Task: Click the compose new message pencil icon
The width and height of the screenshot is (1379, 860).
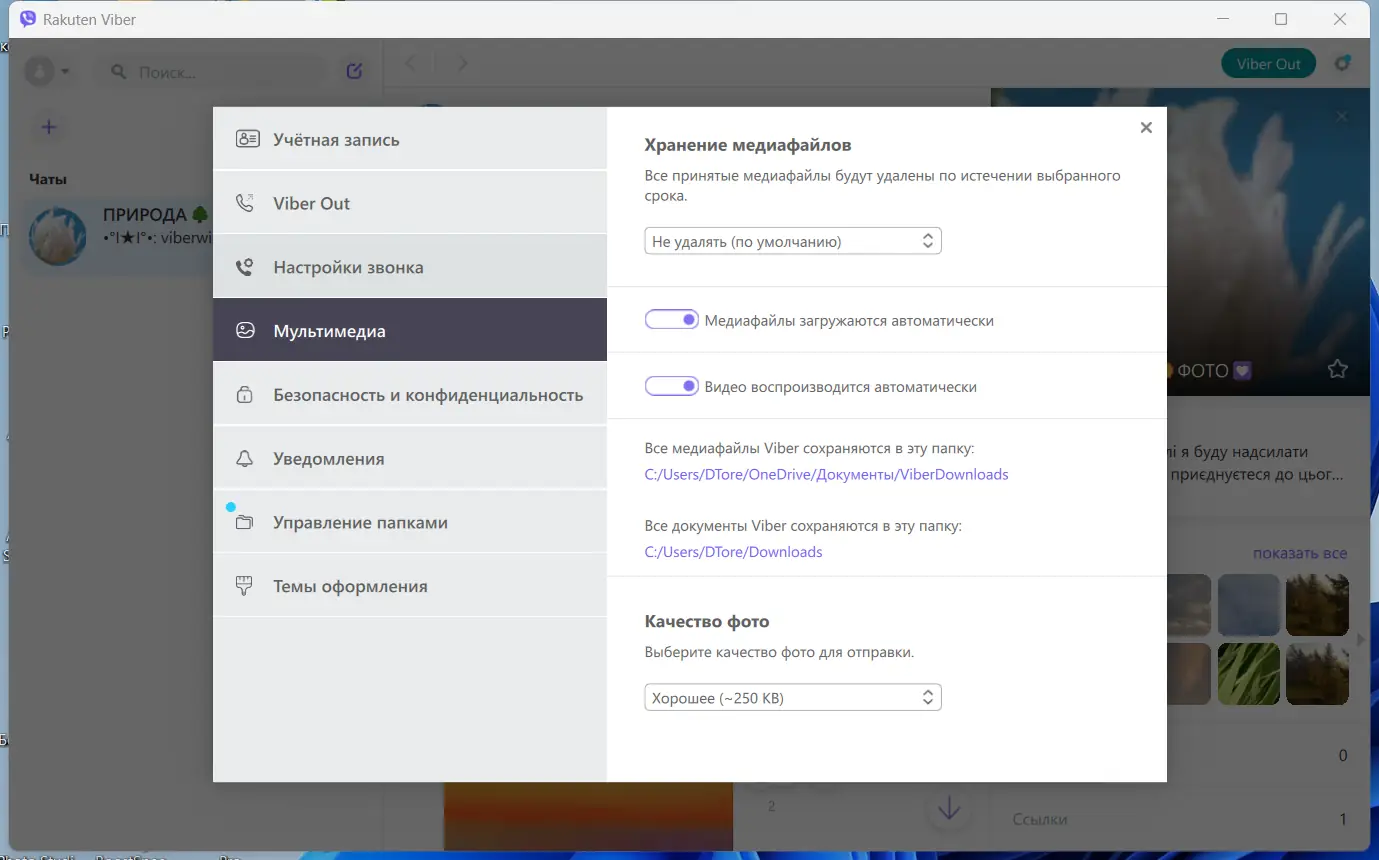Action: [x=354, y=70]
